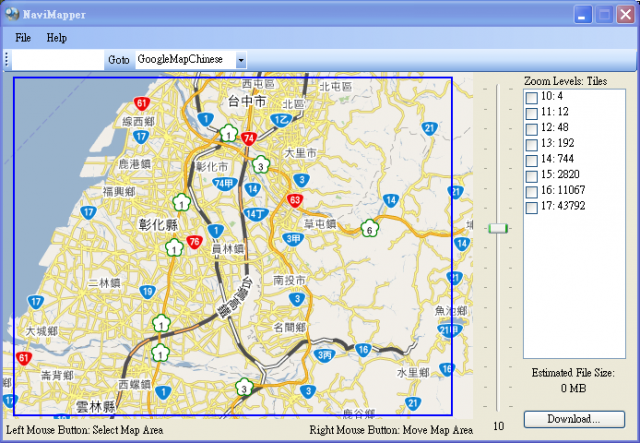The image size is (640, 443).
Task: Click 西螺鎮 label on the map
Action: 134,384
